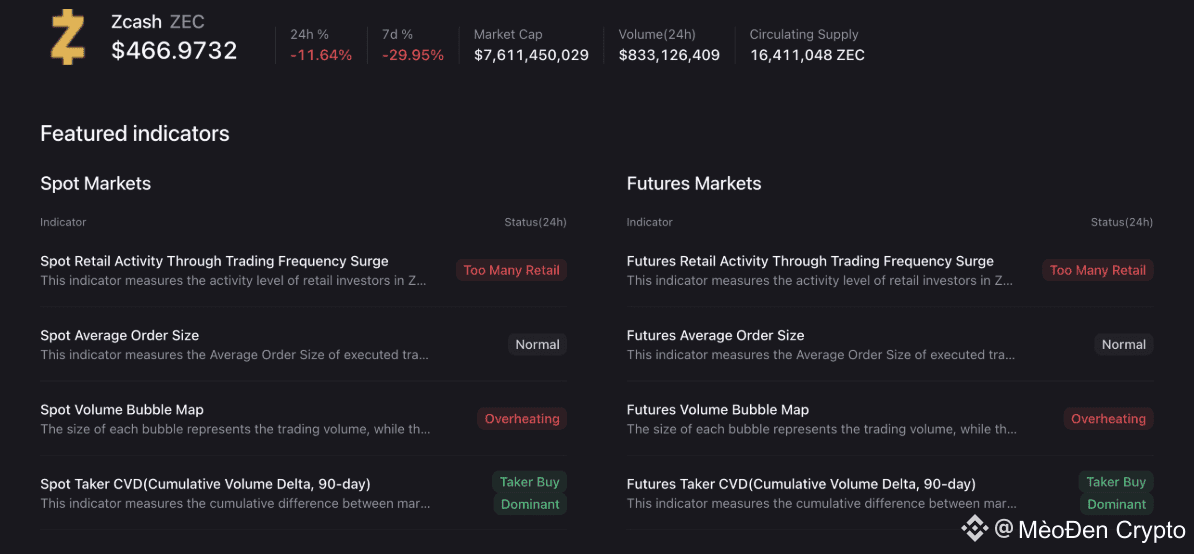Viewport: 1194px width, 554px height.
Task: Open the Futures Average Order Size indicator
Action: coord(715,336)
